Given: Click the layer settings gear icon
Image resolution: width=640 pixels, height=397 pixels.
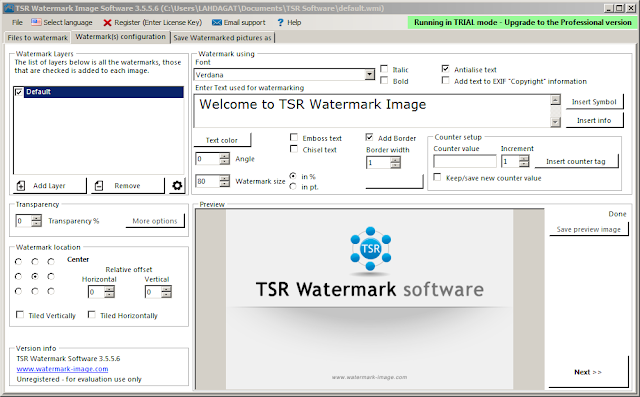Looking at the screenshot, I should 177,186.
